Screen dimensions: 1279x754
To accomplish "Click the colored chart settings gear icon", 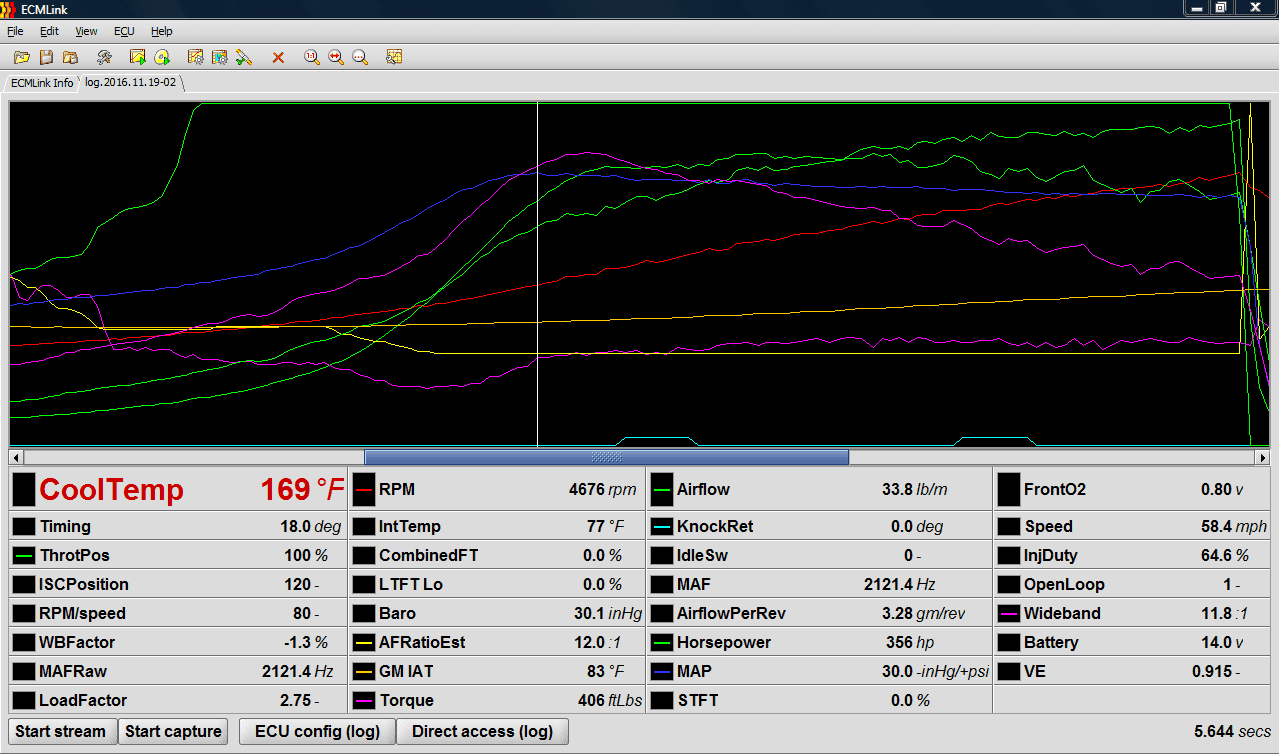I will click(x=220, y=57).
